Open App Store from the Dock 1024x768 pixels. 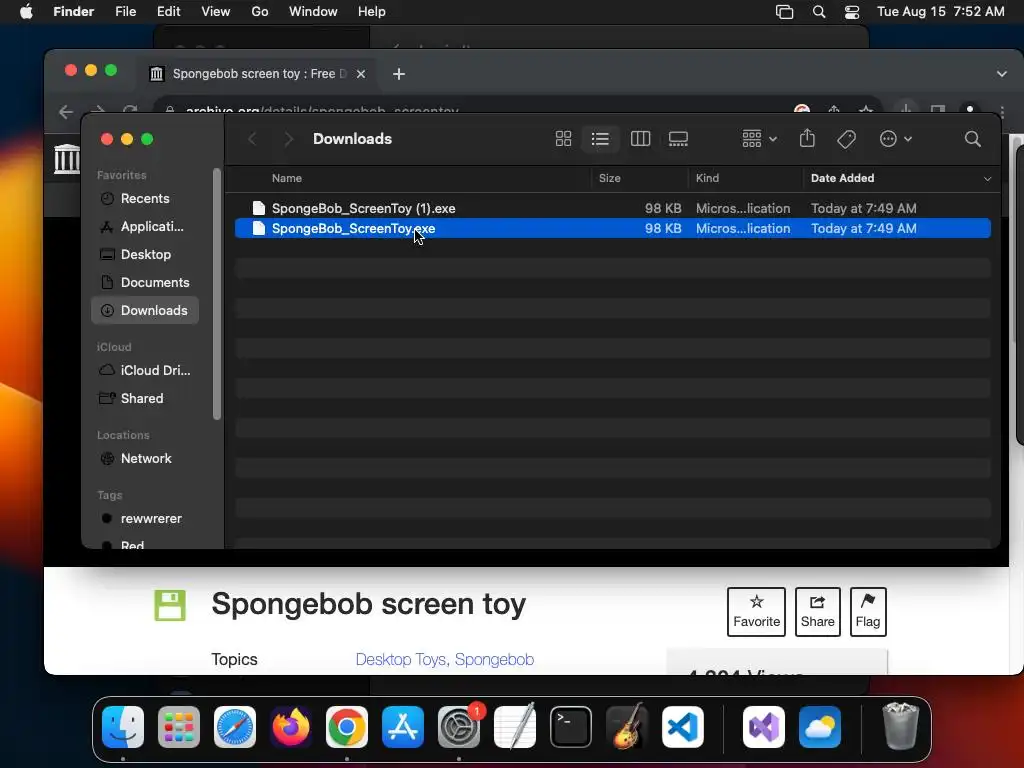tap(403, 726)
